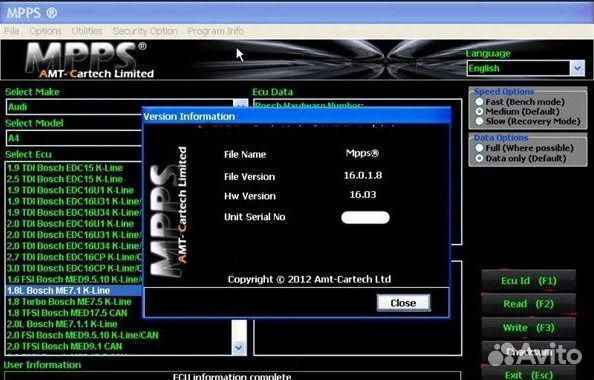
Task: Select 2.7 TDI Bosch EDC16CP entry
Action: click(x=74, y=257)
